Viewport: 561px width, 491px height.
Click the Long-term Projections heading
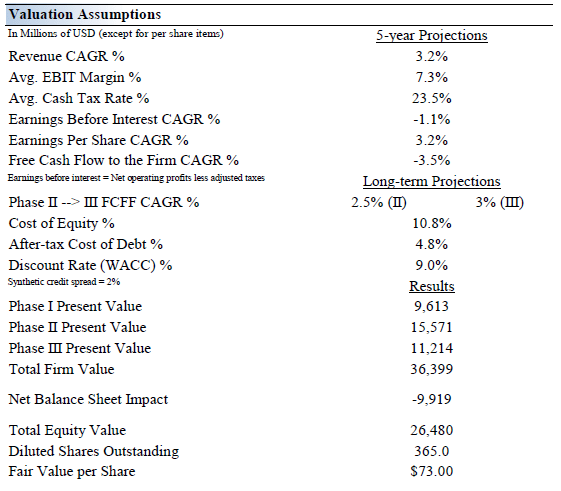coord(431,181)
